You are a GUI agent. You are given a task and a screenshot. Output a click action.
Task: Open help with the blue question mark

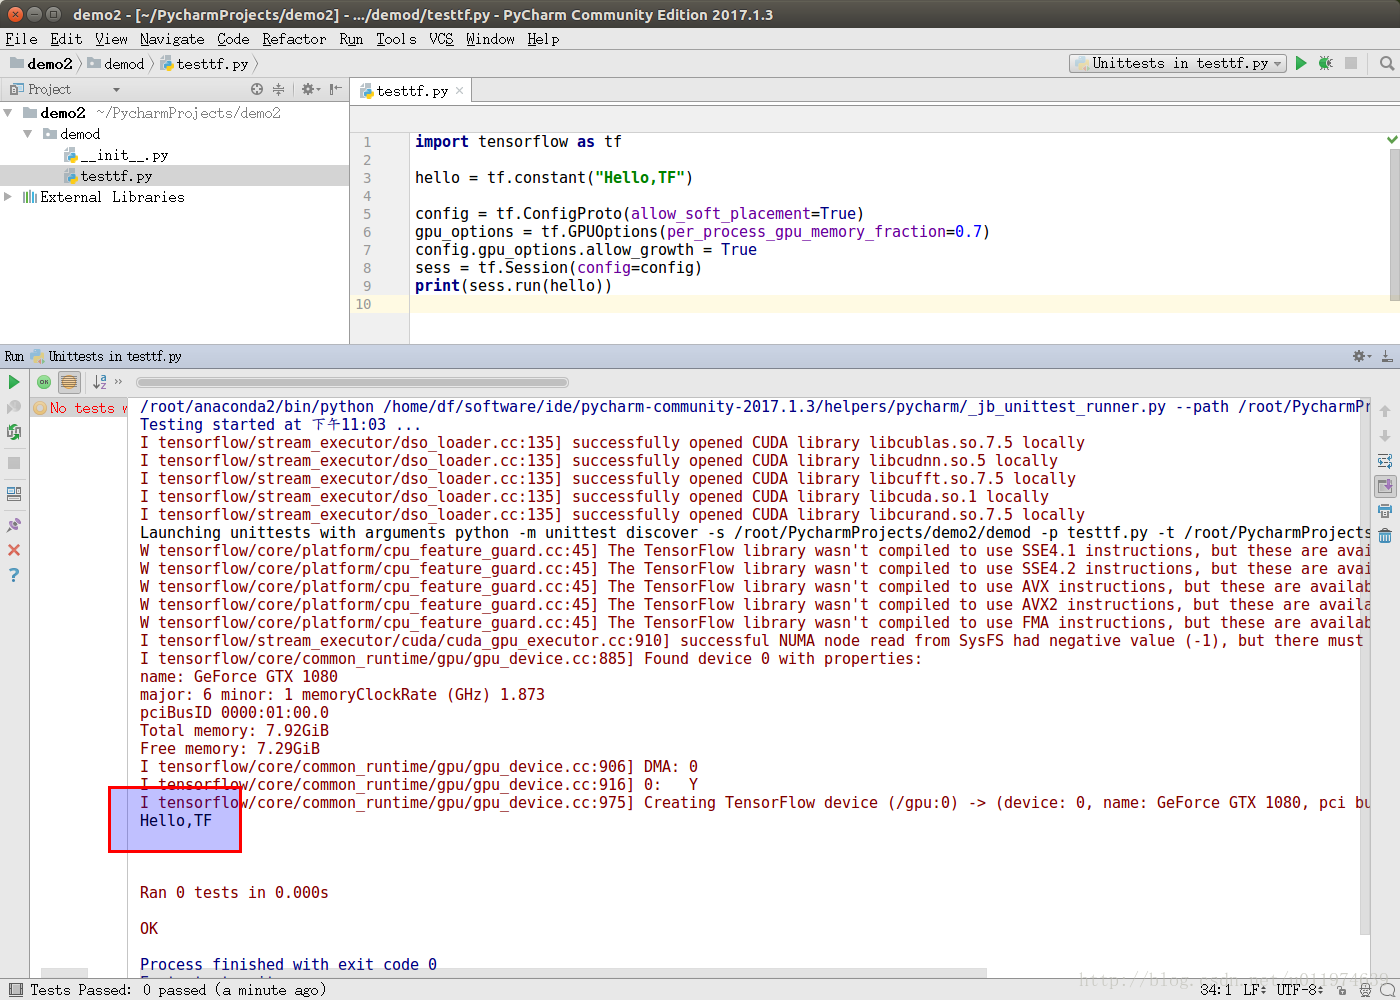tap(14, 575)
